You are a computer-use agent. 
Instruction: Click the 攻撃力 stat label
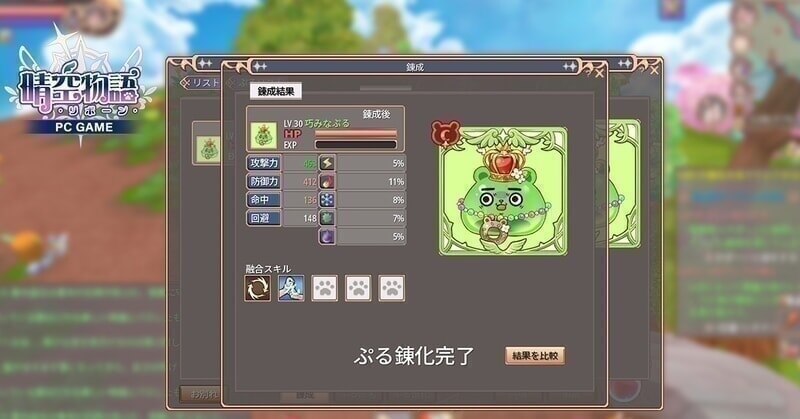pyautogui.click(x=264, y=163)
